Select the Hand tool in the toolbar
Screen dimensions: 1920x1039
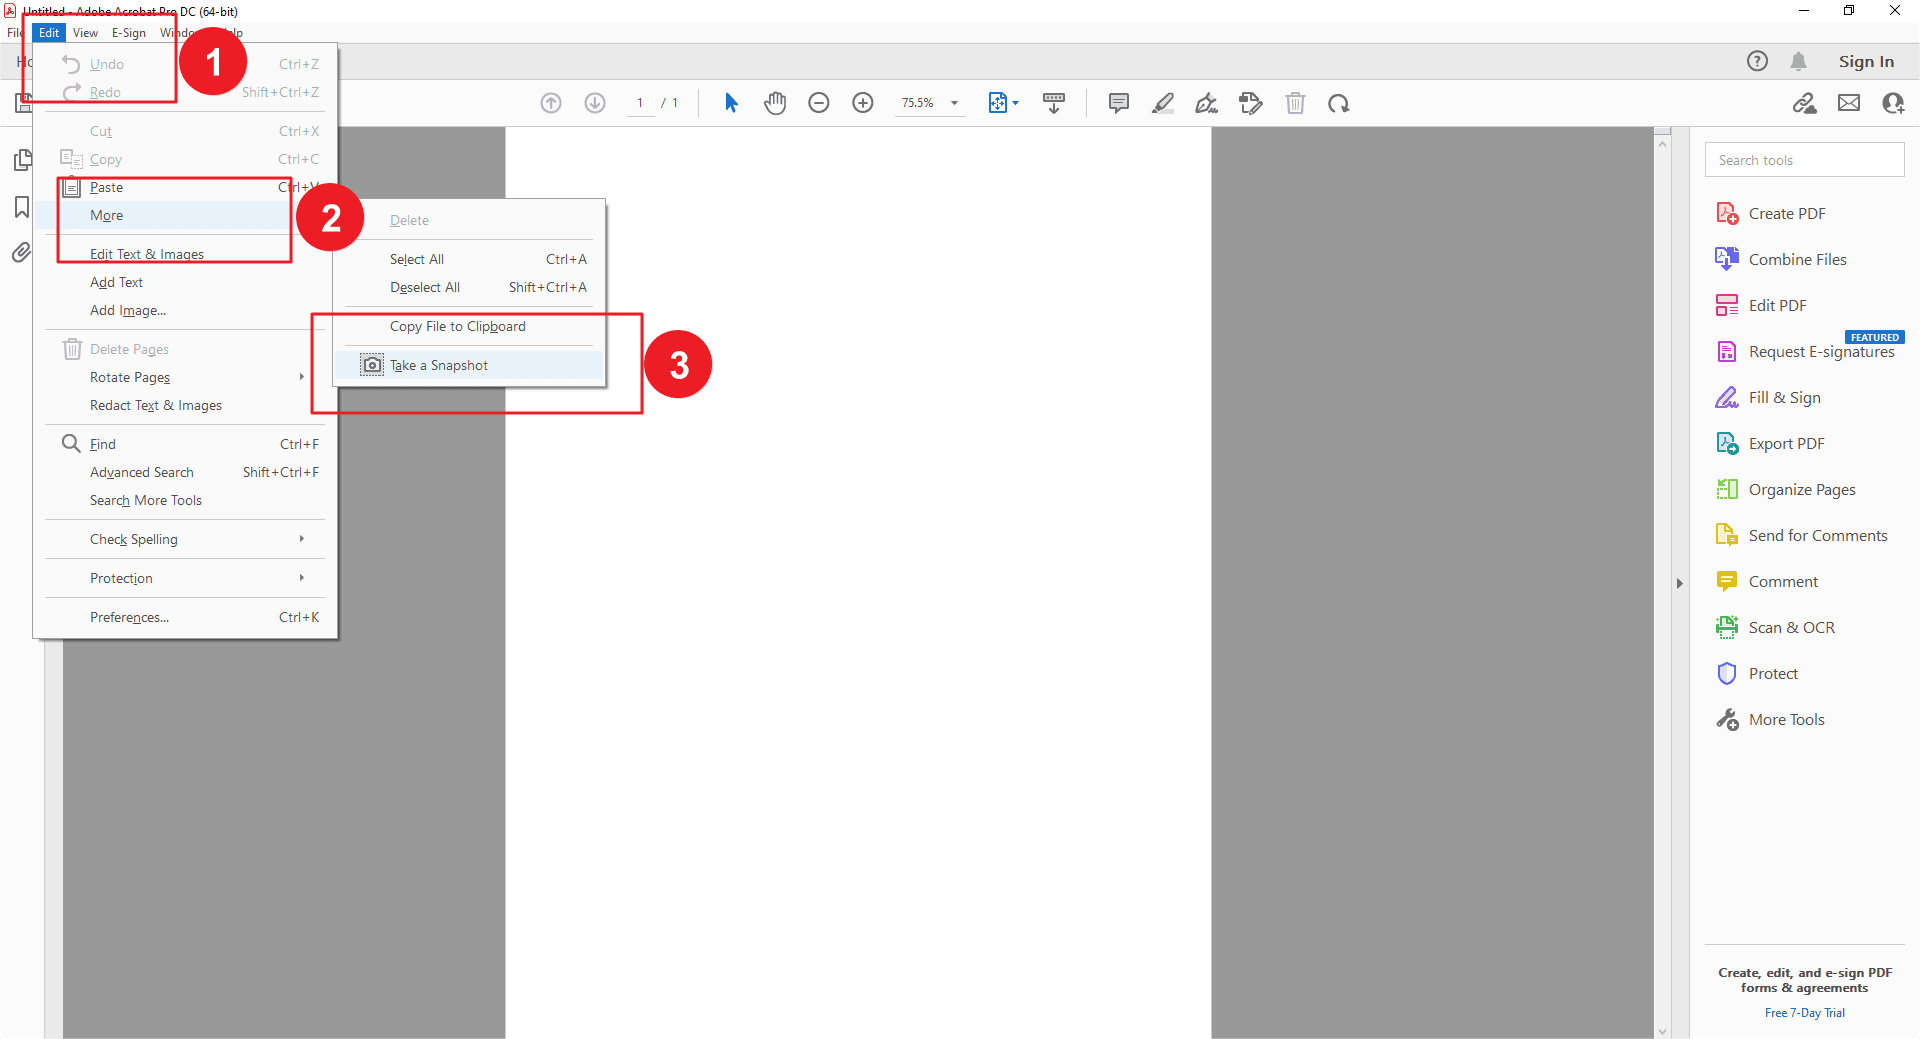click(775, 103)
